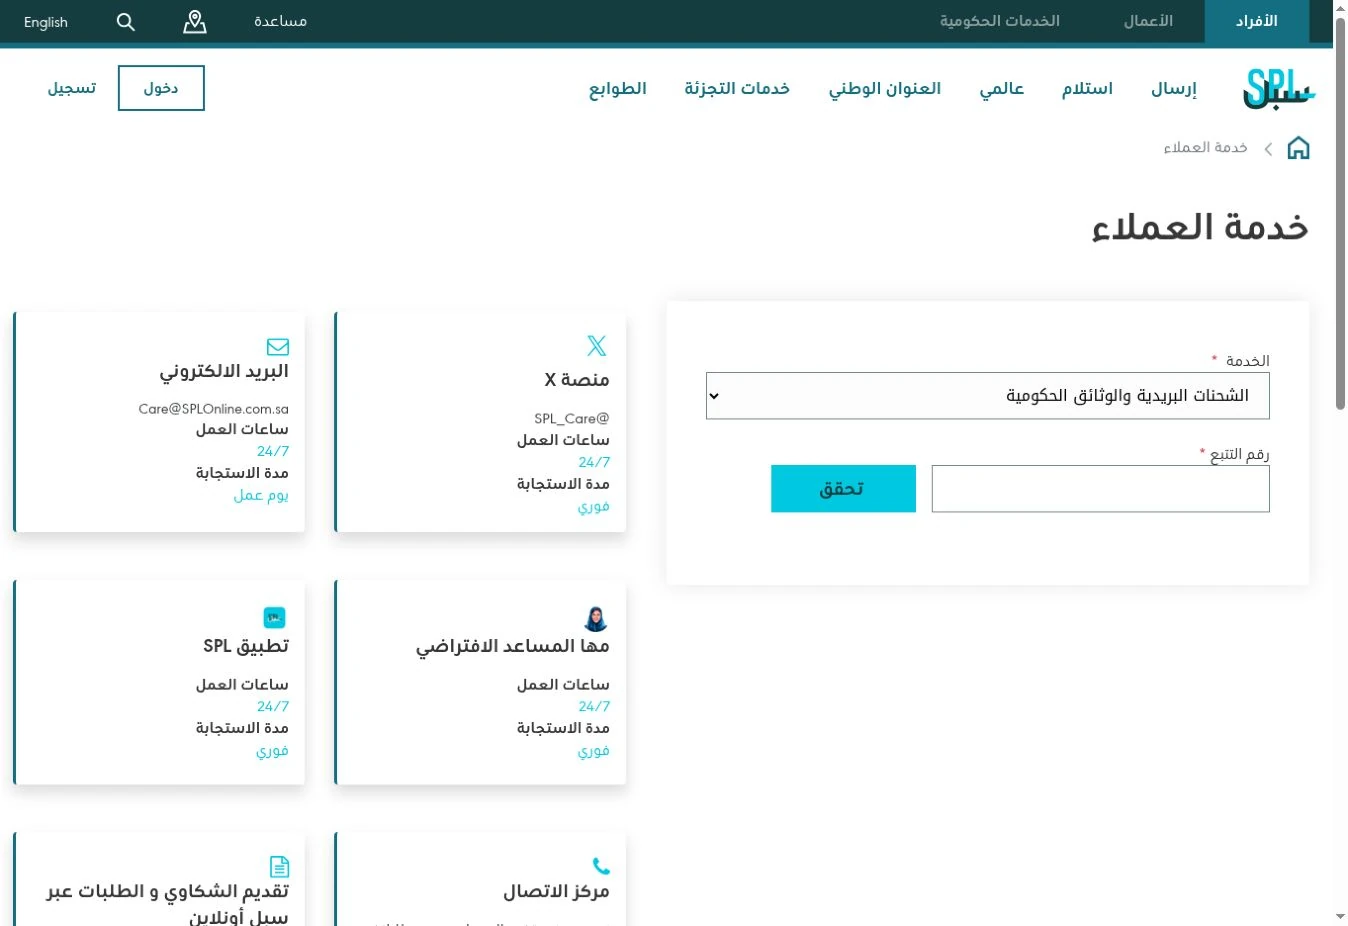Open the عالمي menu
This screenshot has width=1348, height=926.
[x=1002, y=89]
